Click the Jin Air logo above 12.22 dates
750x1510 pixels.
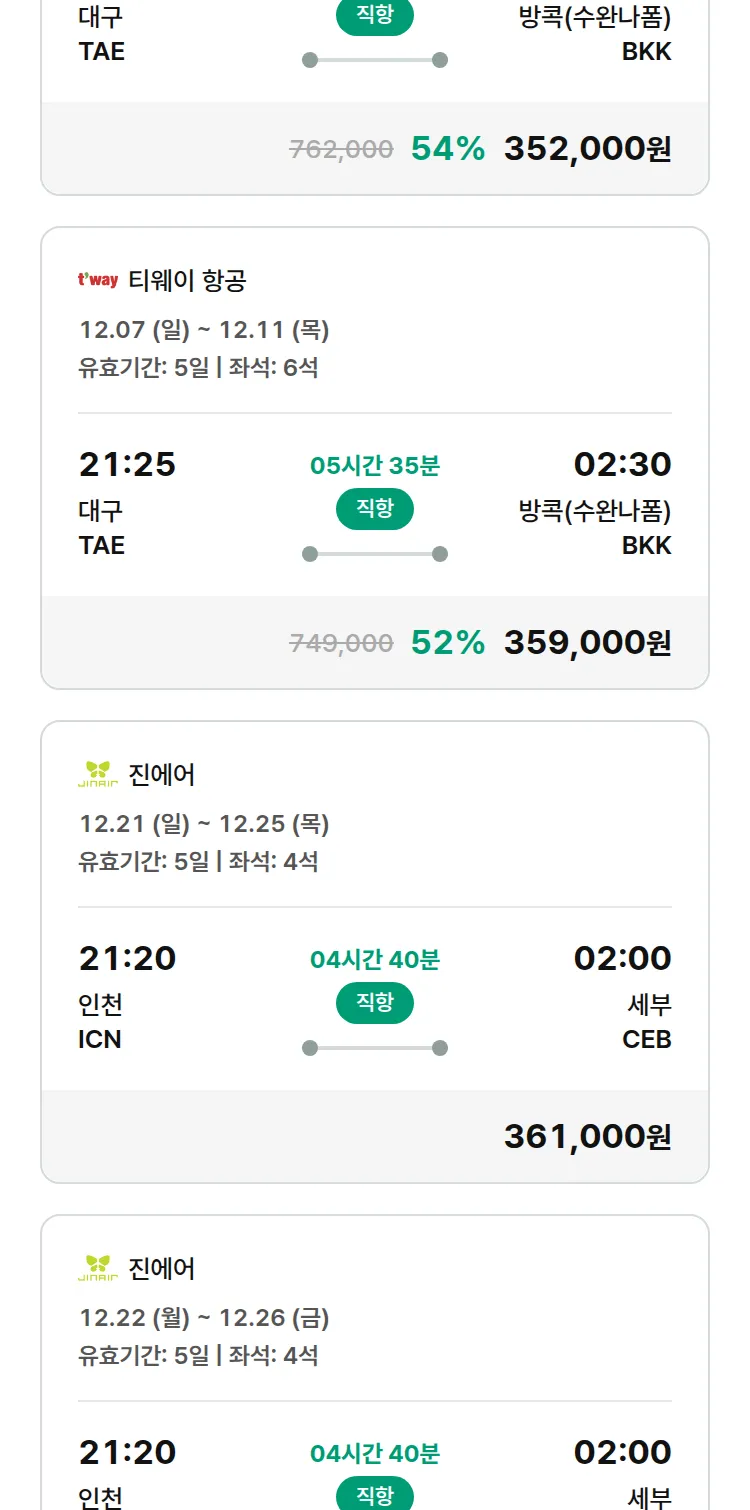(x=98, y=1268)
